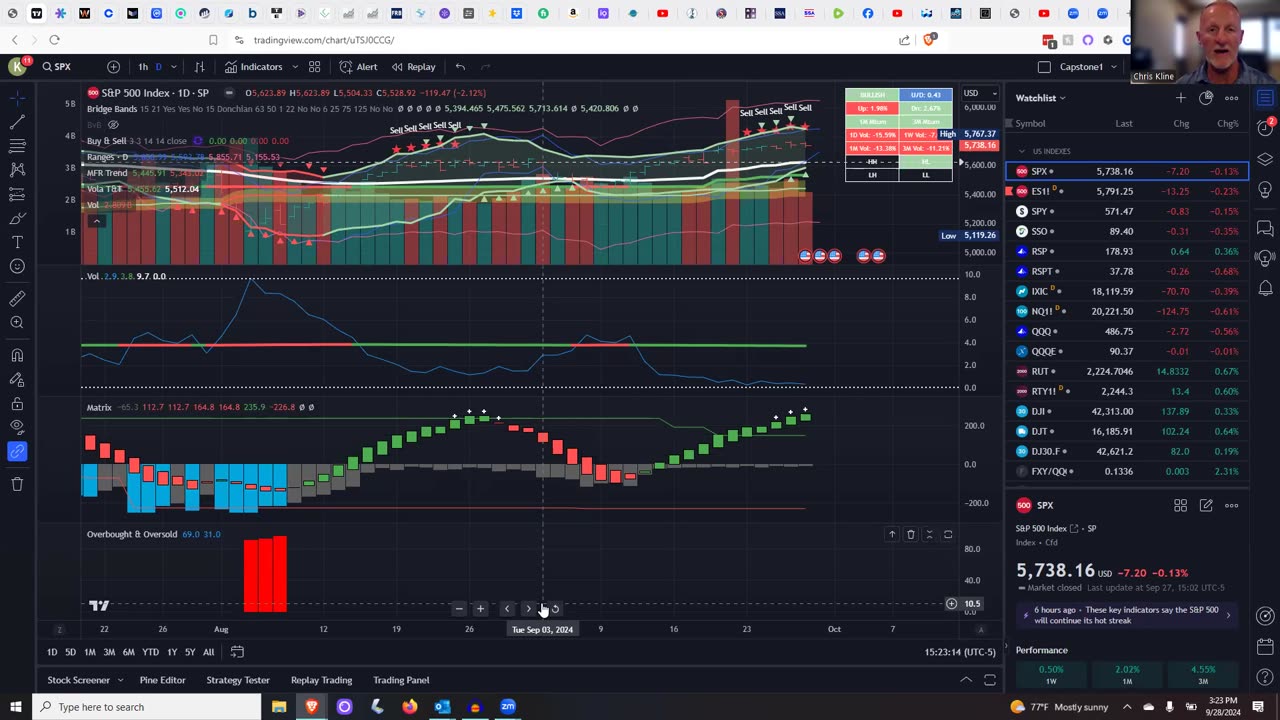Open chats icon in right sidebar

coord(1265,229)
